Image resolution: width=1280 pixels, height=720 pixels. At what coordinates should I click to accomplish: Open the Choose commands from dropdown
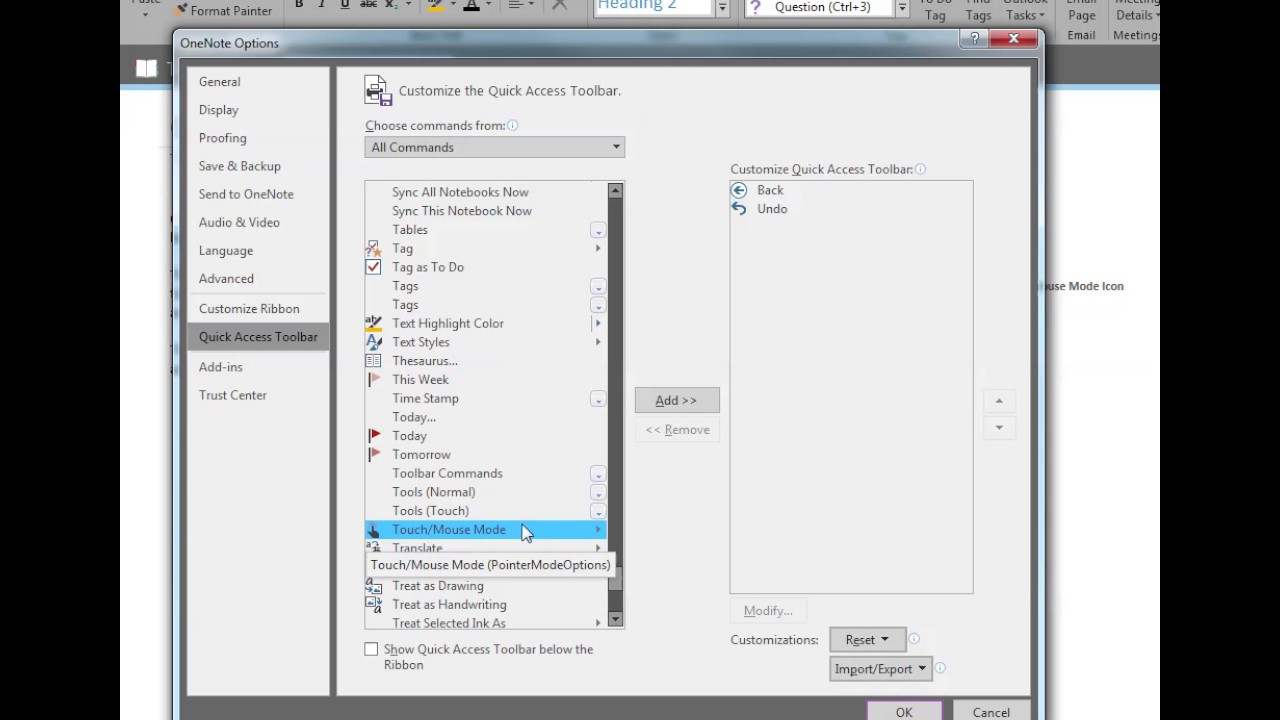tap(495, 147)
